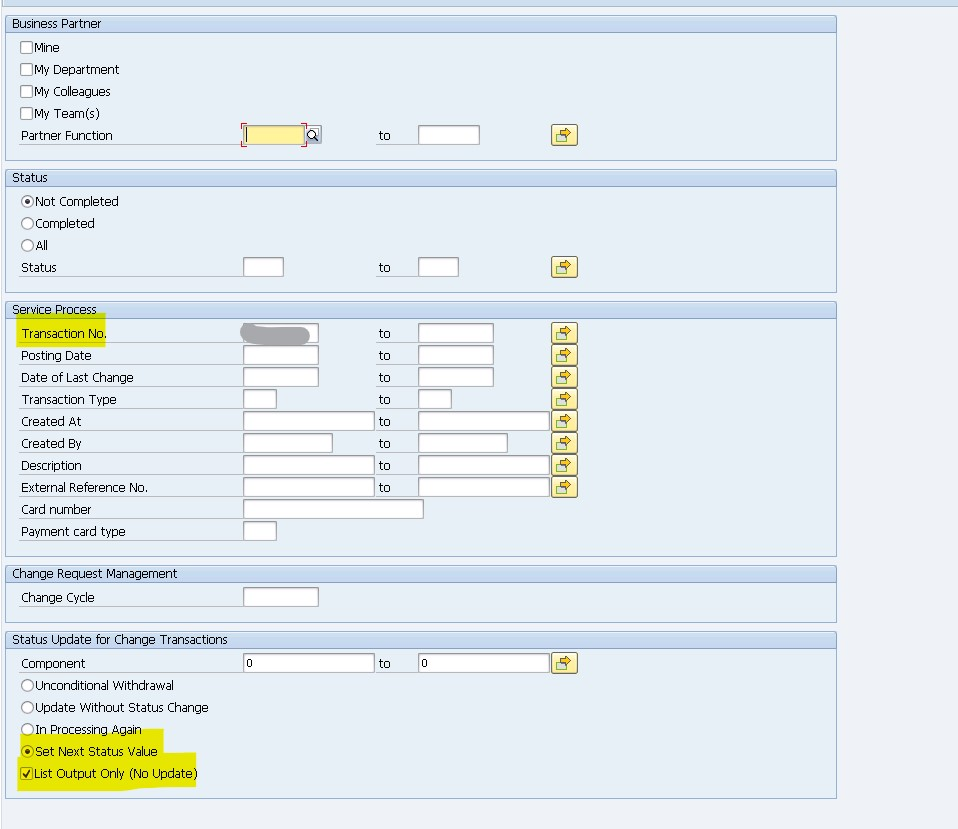Open search help for Partner Function field
Image resolution: width=958 pixels, height=829 pixels.
pos(312,133)
